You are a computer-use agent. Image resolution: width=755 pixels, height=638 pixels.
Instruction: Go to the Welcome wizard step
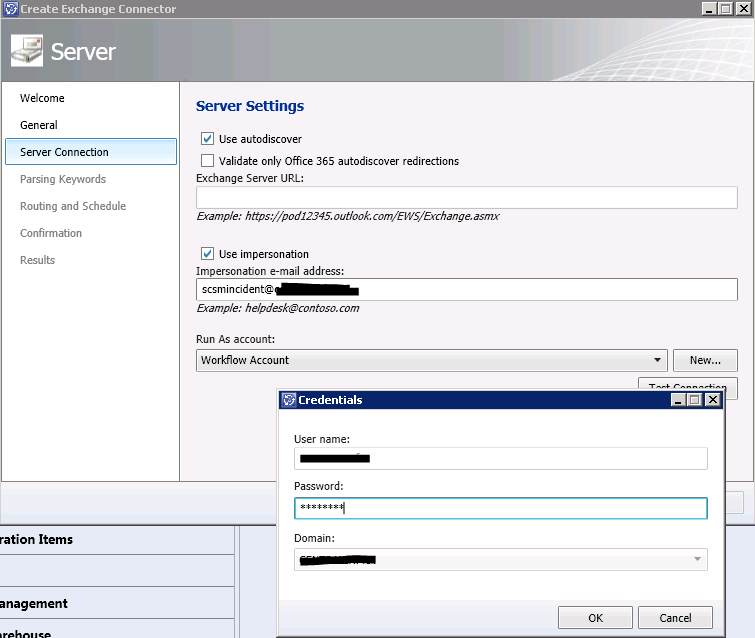pos(42,98)
